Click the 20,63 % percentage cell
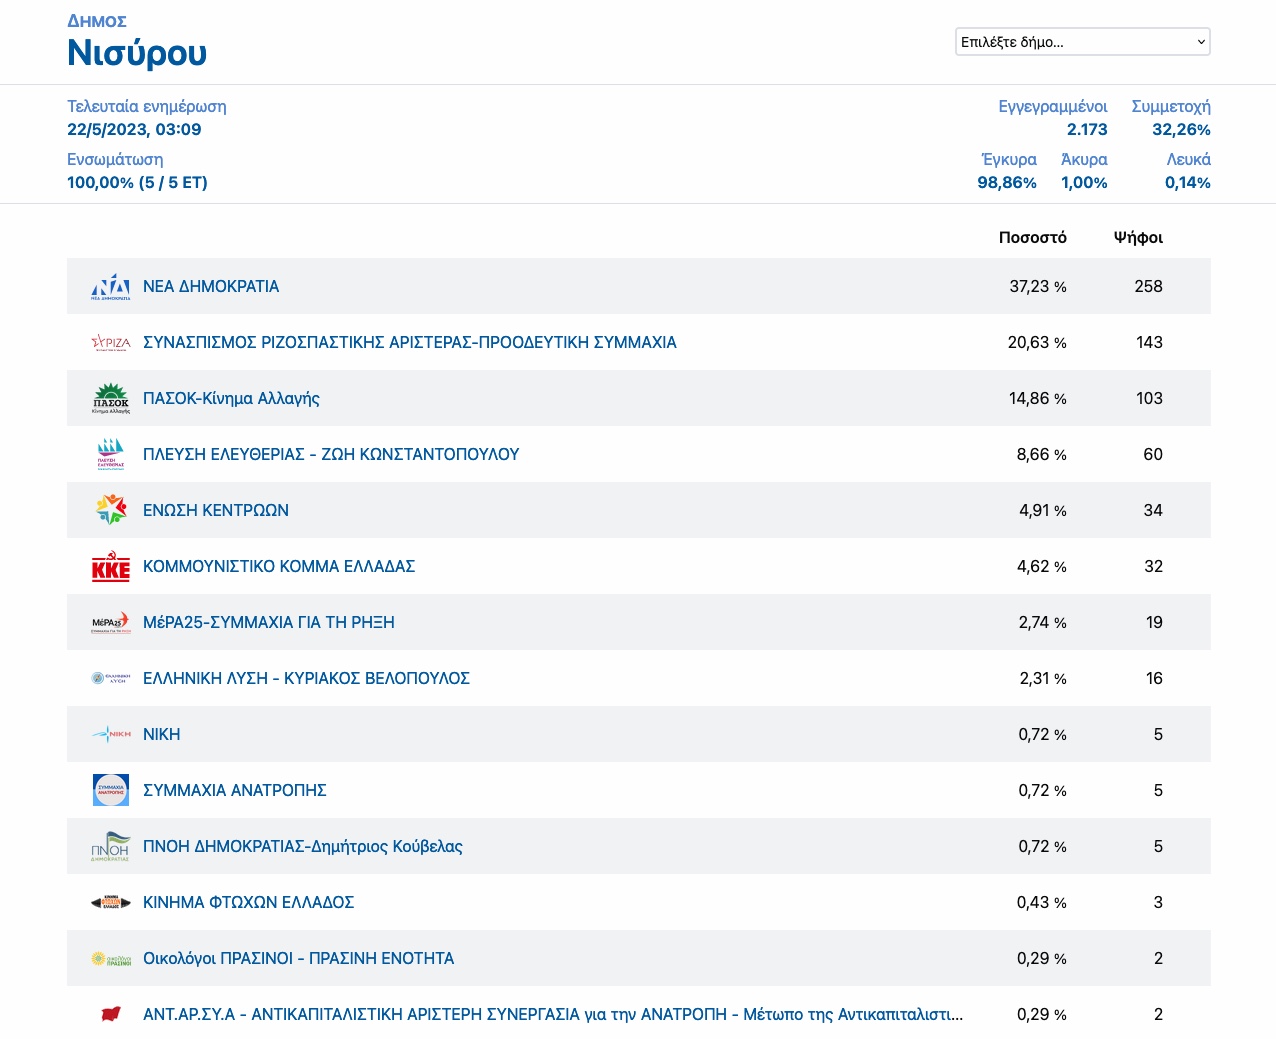The image size is (1276, 1039). pos(1037,342)
